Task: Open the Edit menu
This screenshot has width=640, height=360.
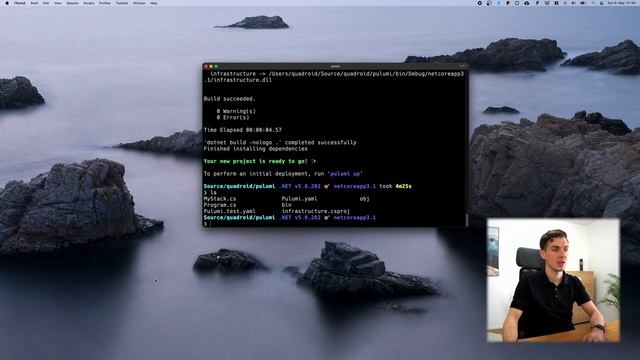Action: pyautogui.click(x=46, y=3)
